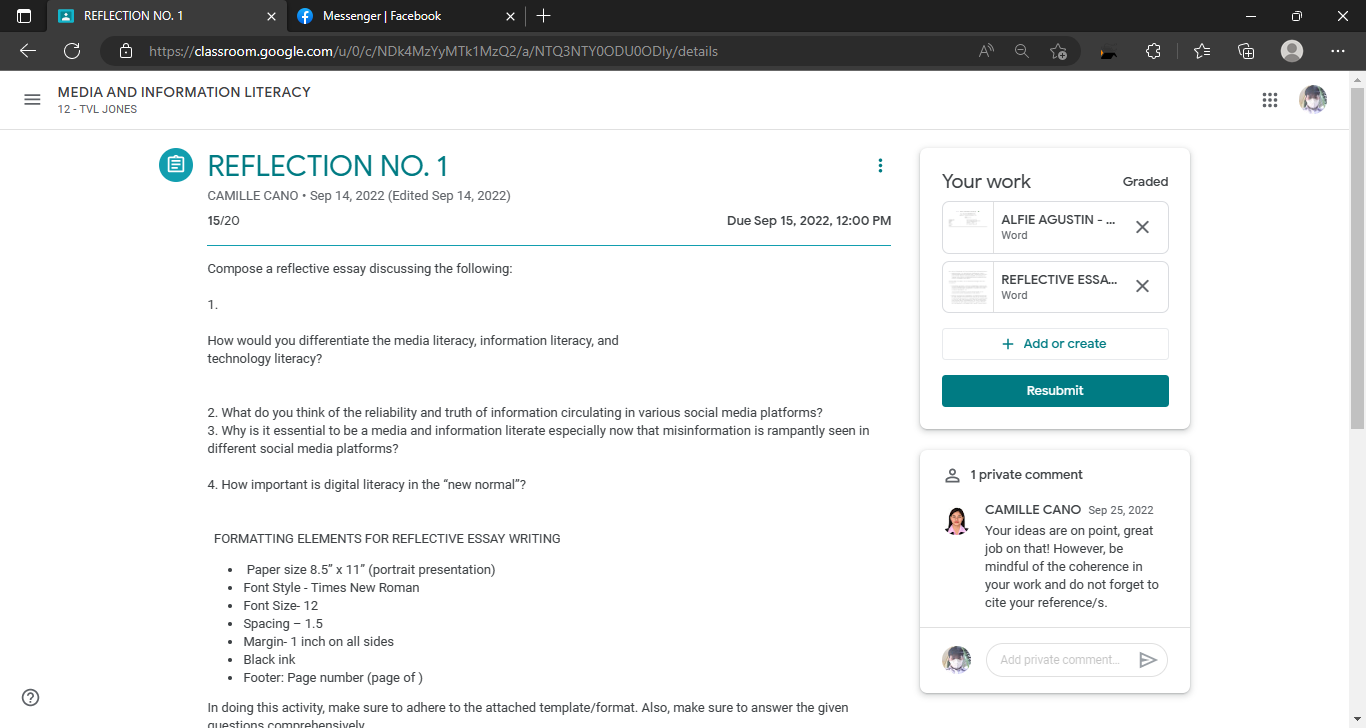
Task: Open the Google account avatar at top right
Action: [x=1313, y=99]
